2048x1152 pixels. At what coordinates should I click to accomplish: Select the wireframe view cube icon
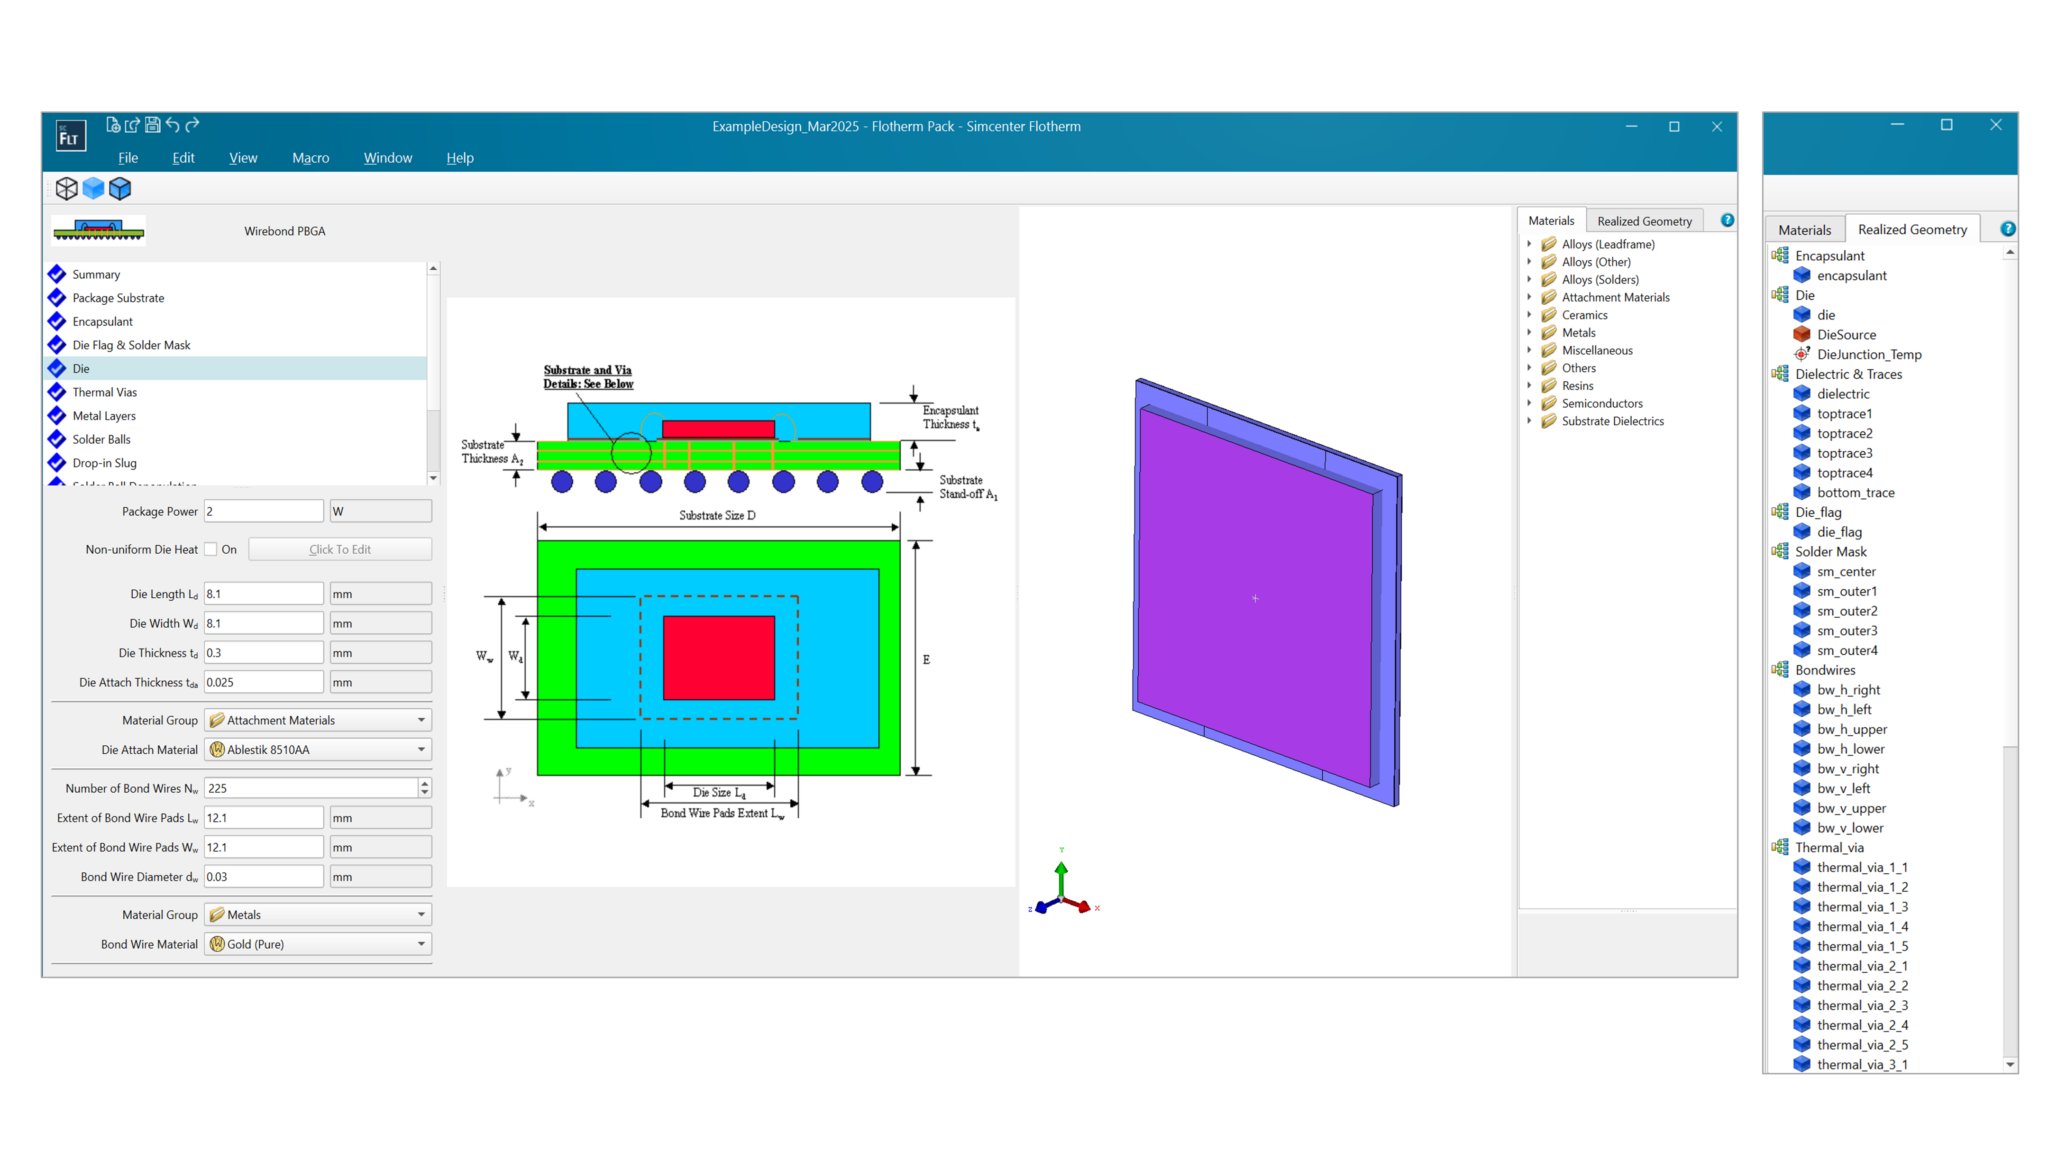click(x=67, y=188)
